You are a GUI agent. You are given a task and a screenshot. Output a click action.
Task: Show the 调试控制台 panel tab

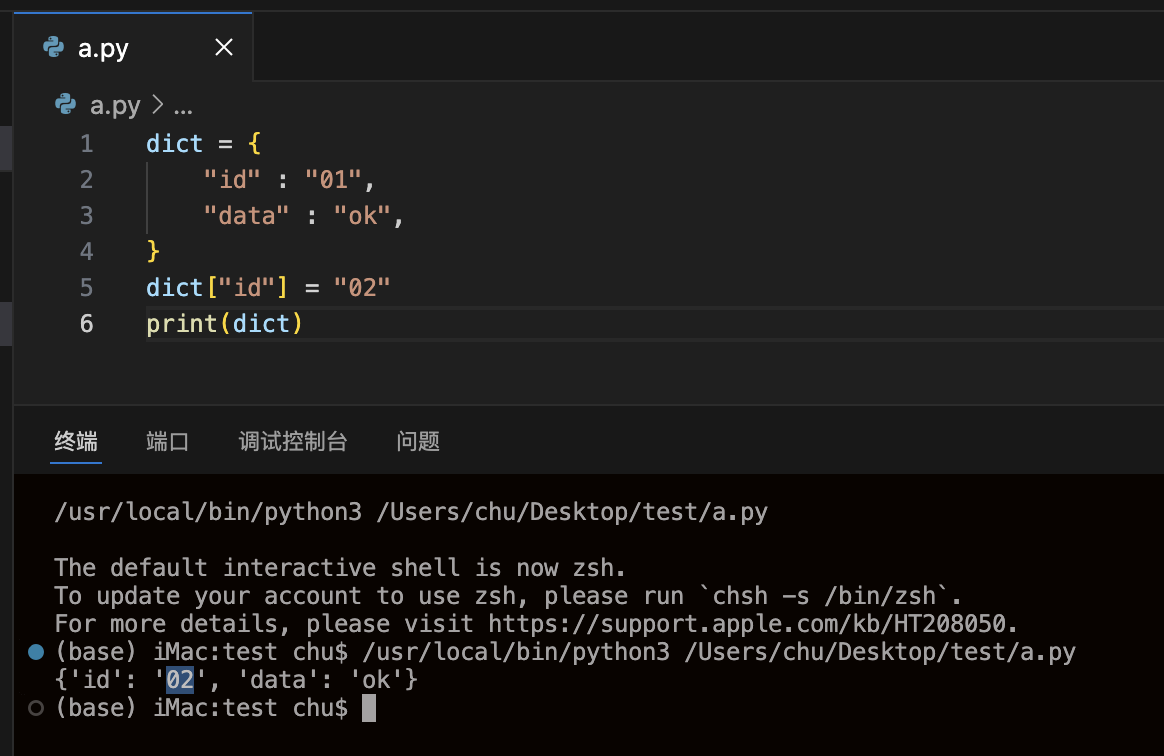tap(293, 441)
